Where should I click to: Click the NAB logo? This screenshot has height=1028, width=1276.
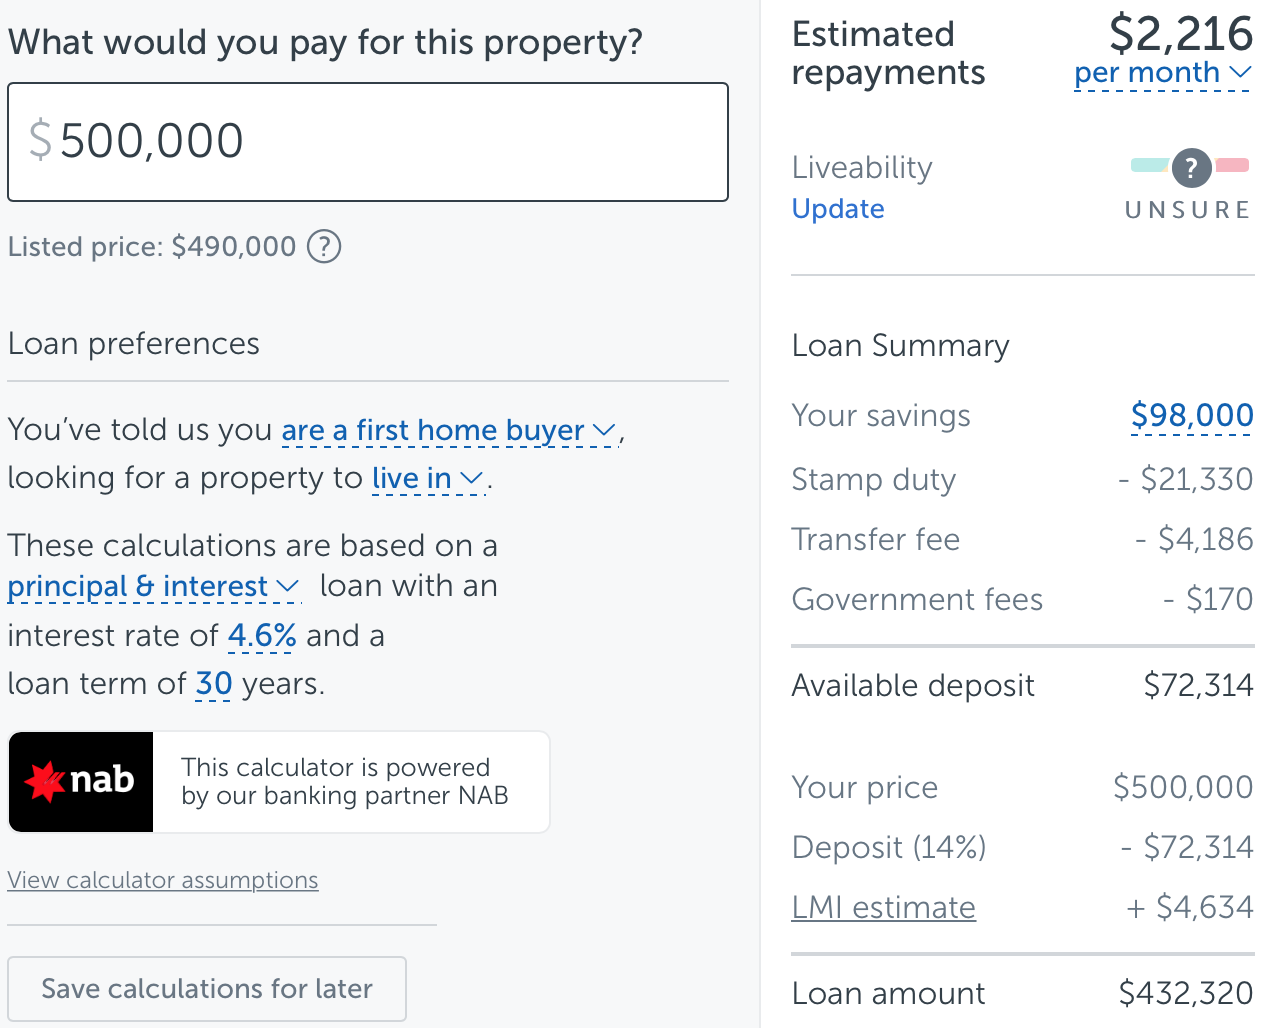pos(81,782)
